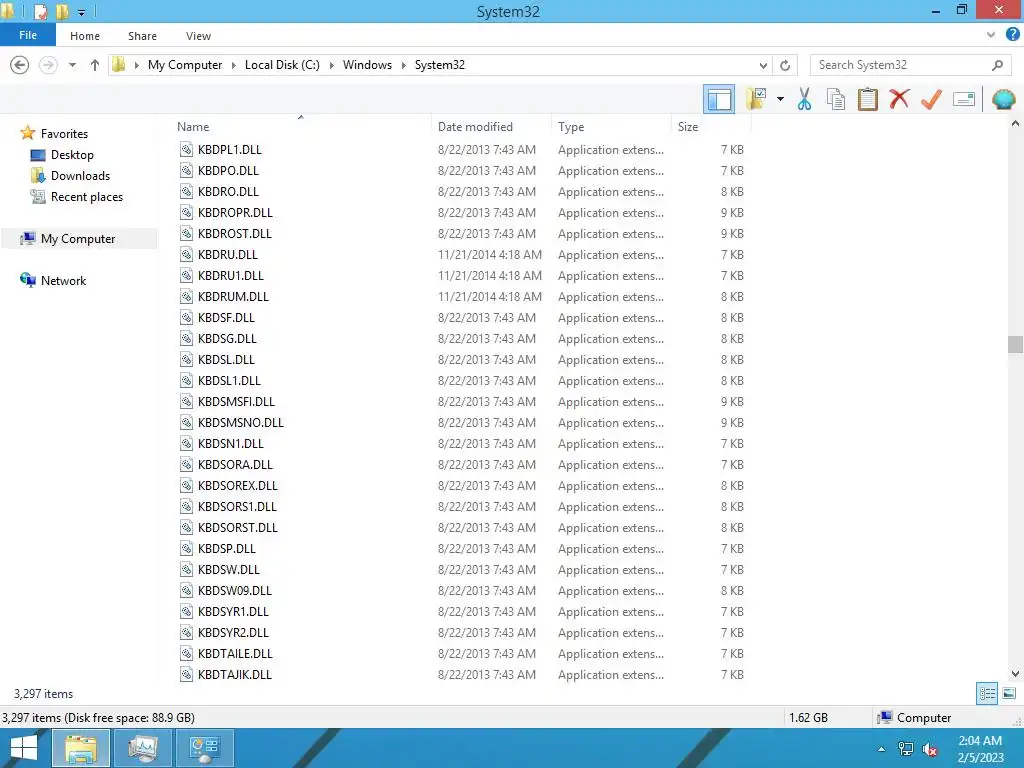Click the Paste clipboard icon
The image size is (1024, 768).
[867, 99]
